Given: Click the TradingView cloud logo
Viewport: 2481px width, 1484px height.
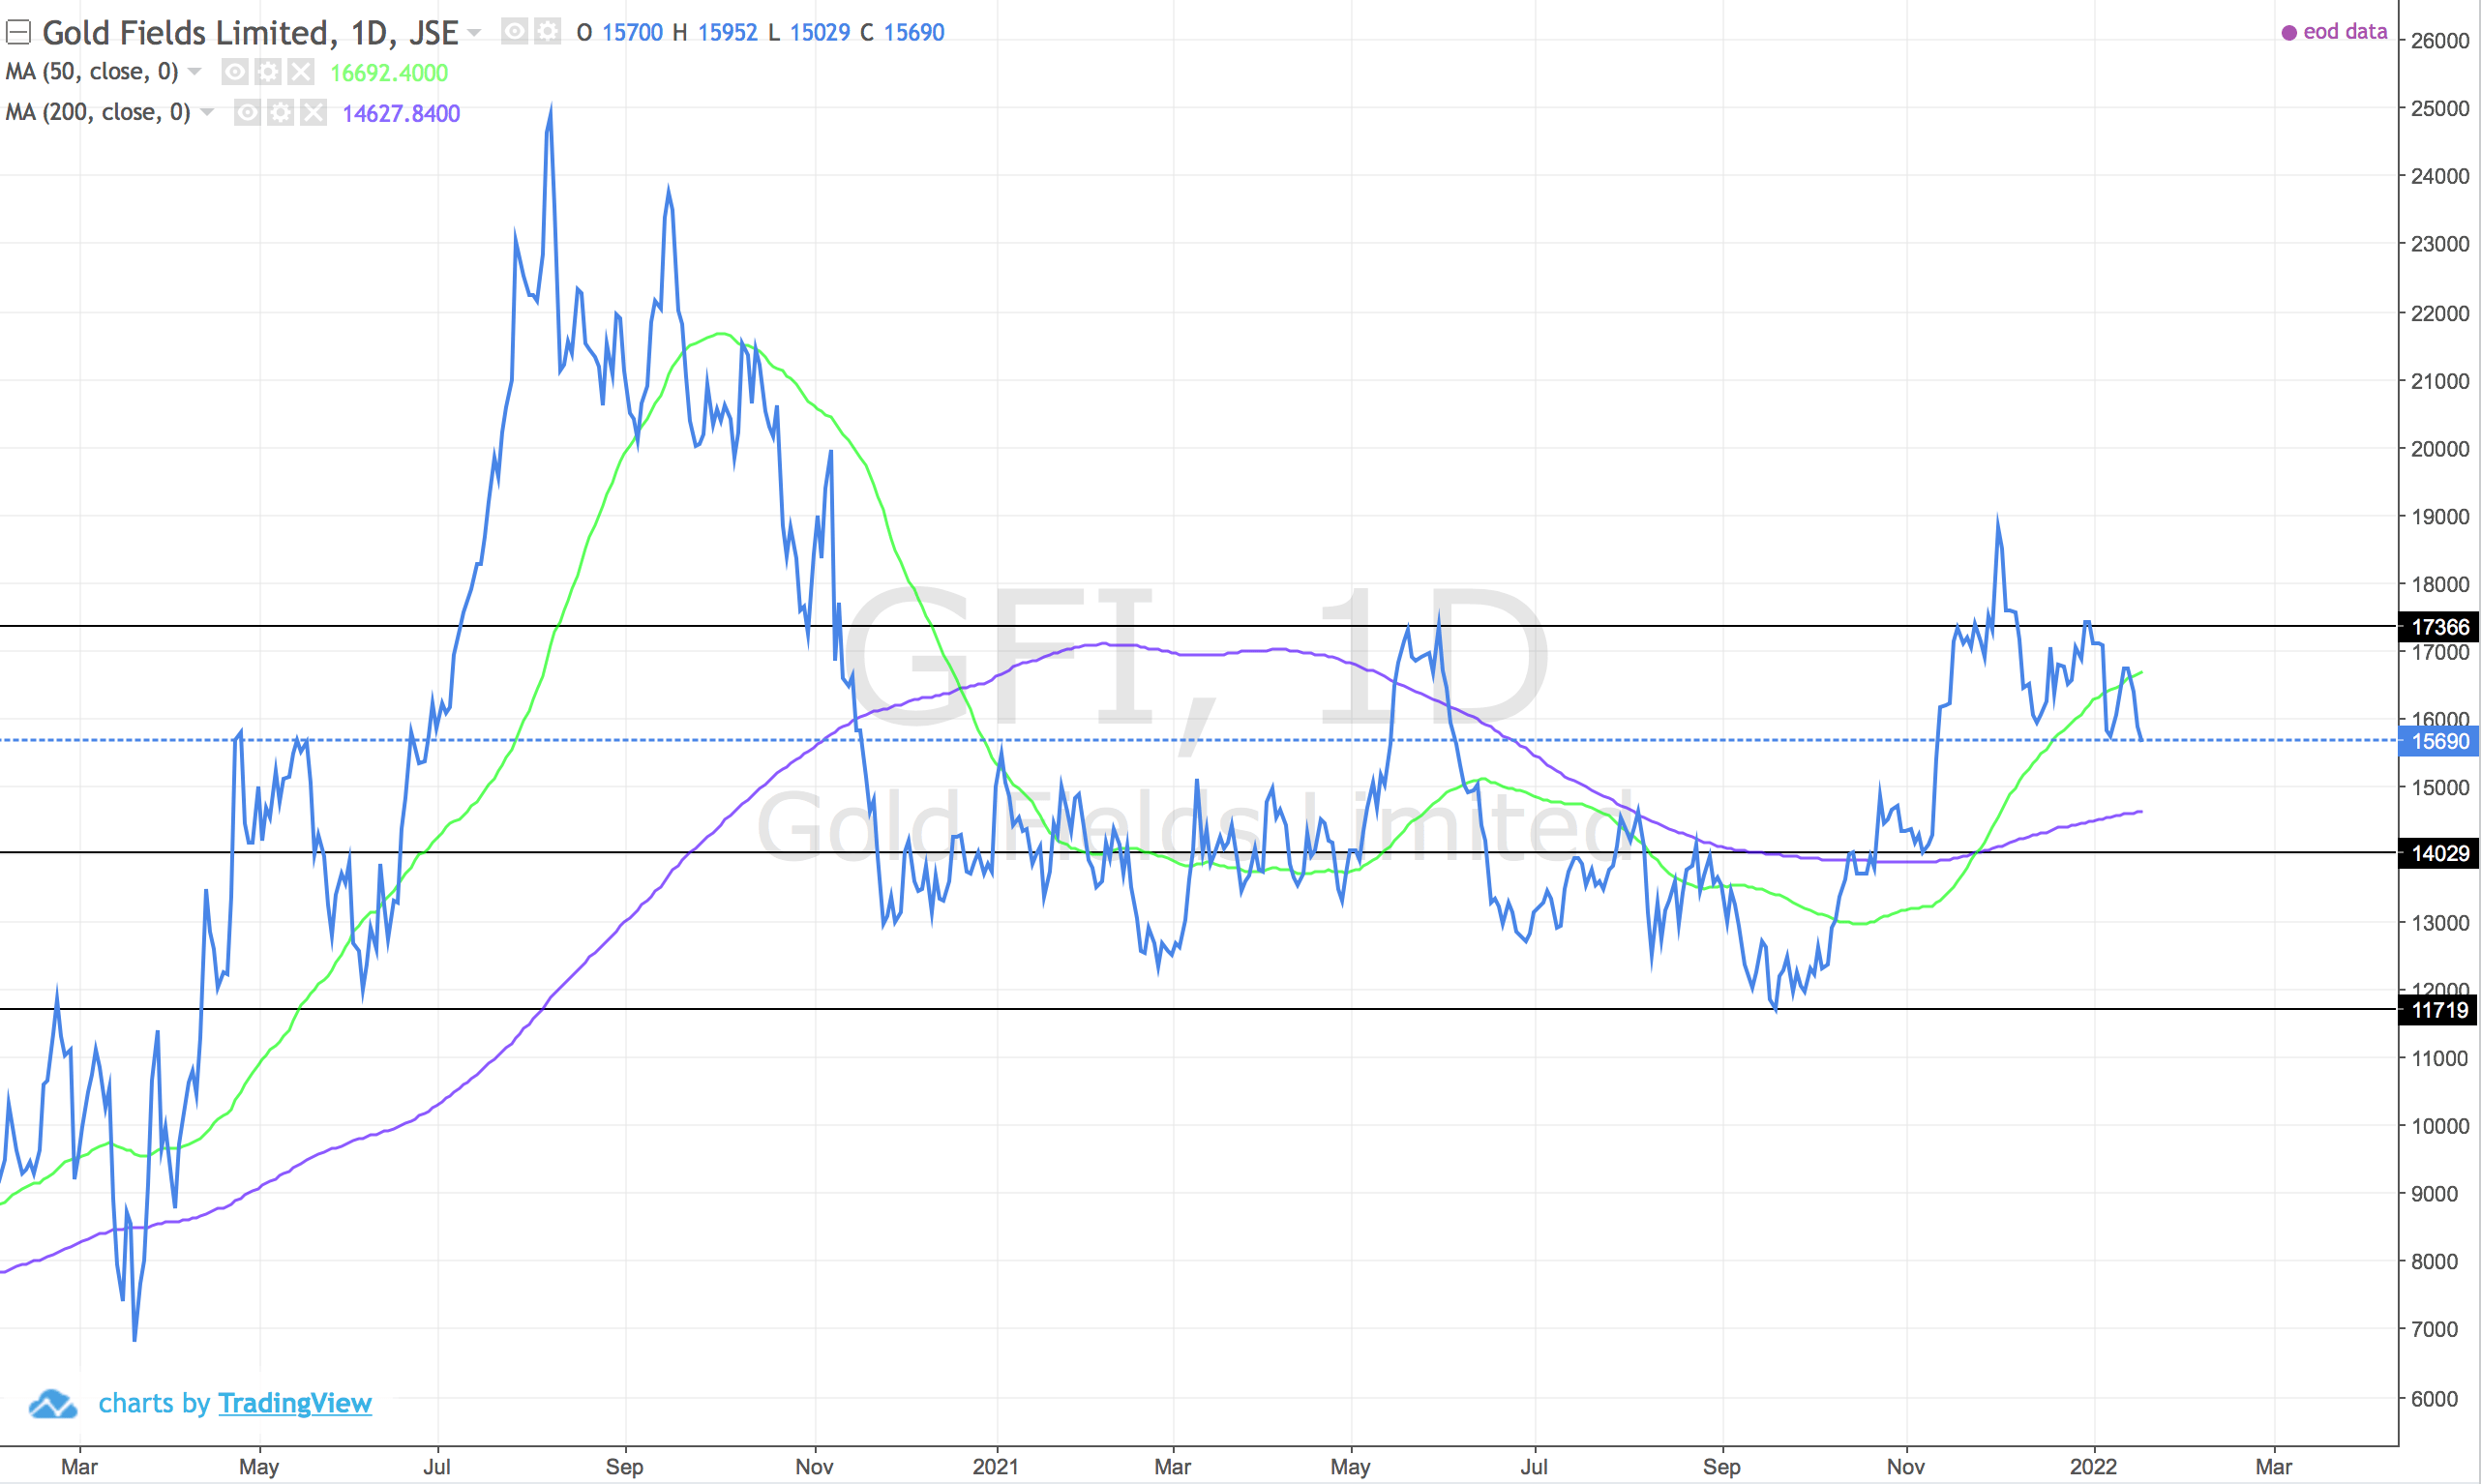Looking at the screenshot, I should tap(53, 1404).
